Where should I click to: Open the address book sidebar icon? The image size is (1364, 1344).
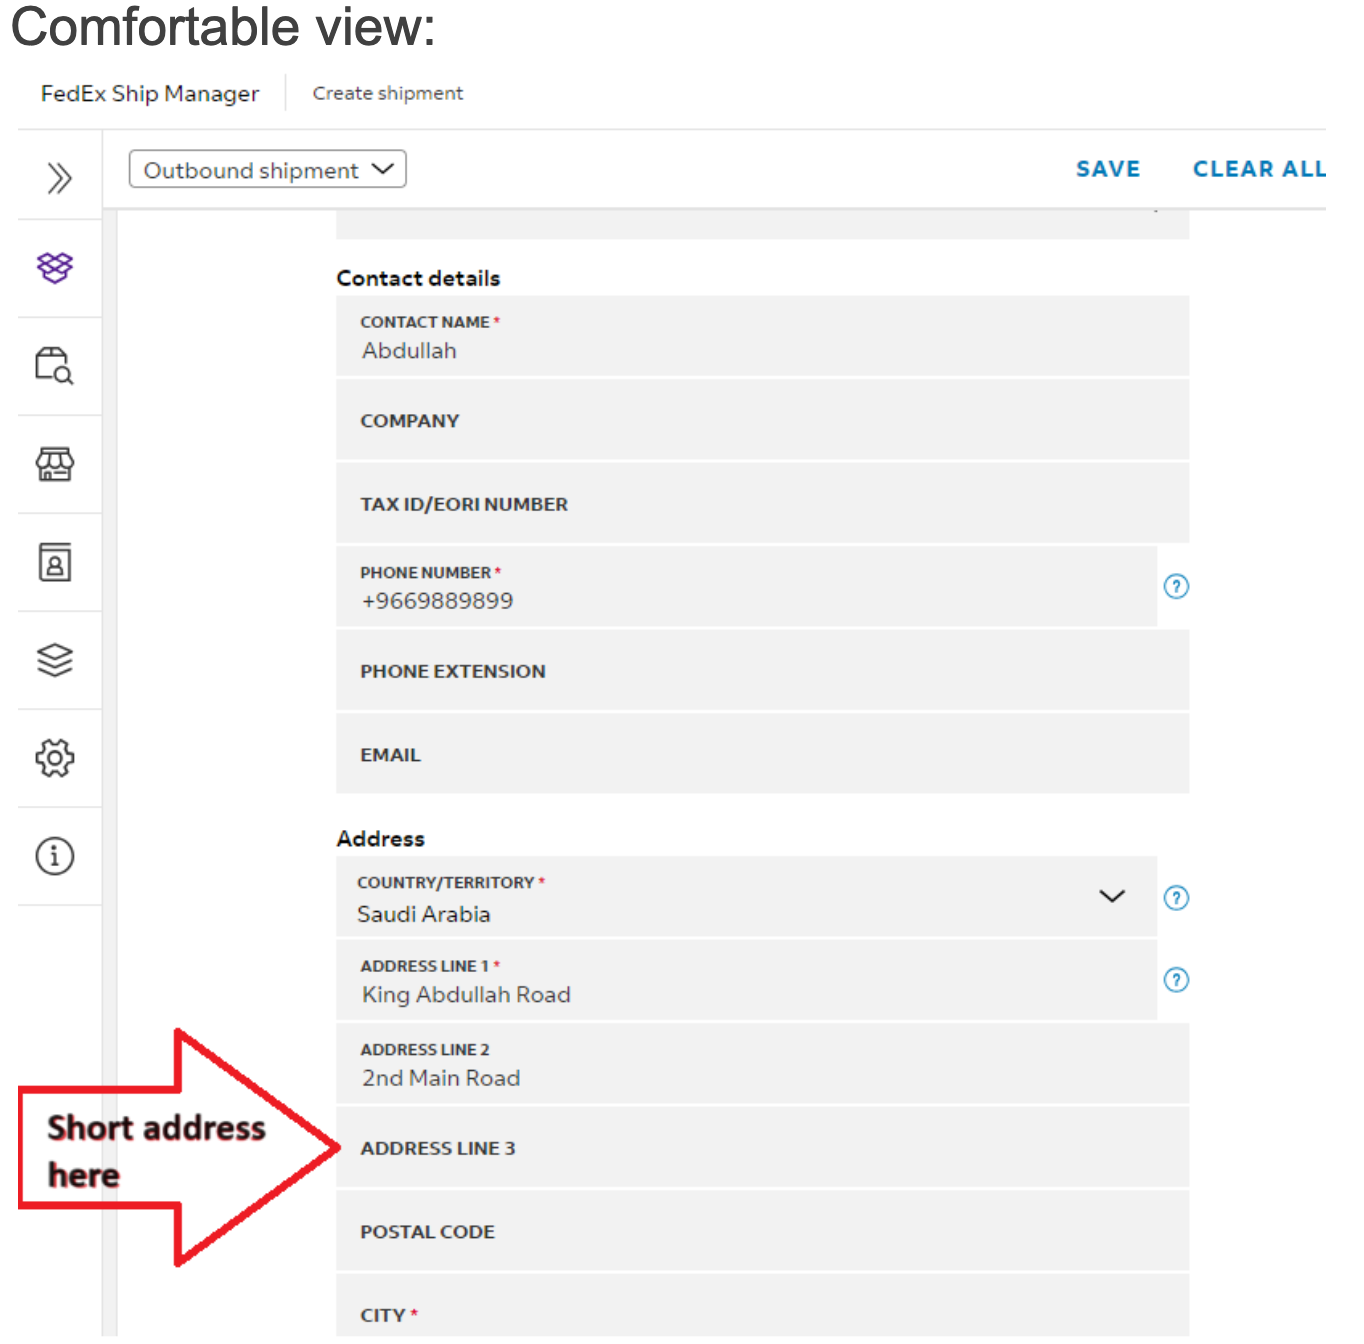55,562
